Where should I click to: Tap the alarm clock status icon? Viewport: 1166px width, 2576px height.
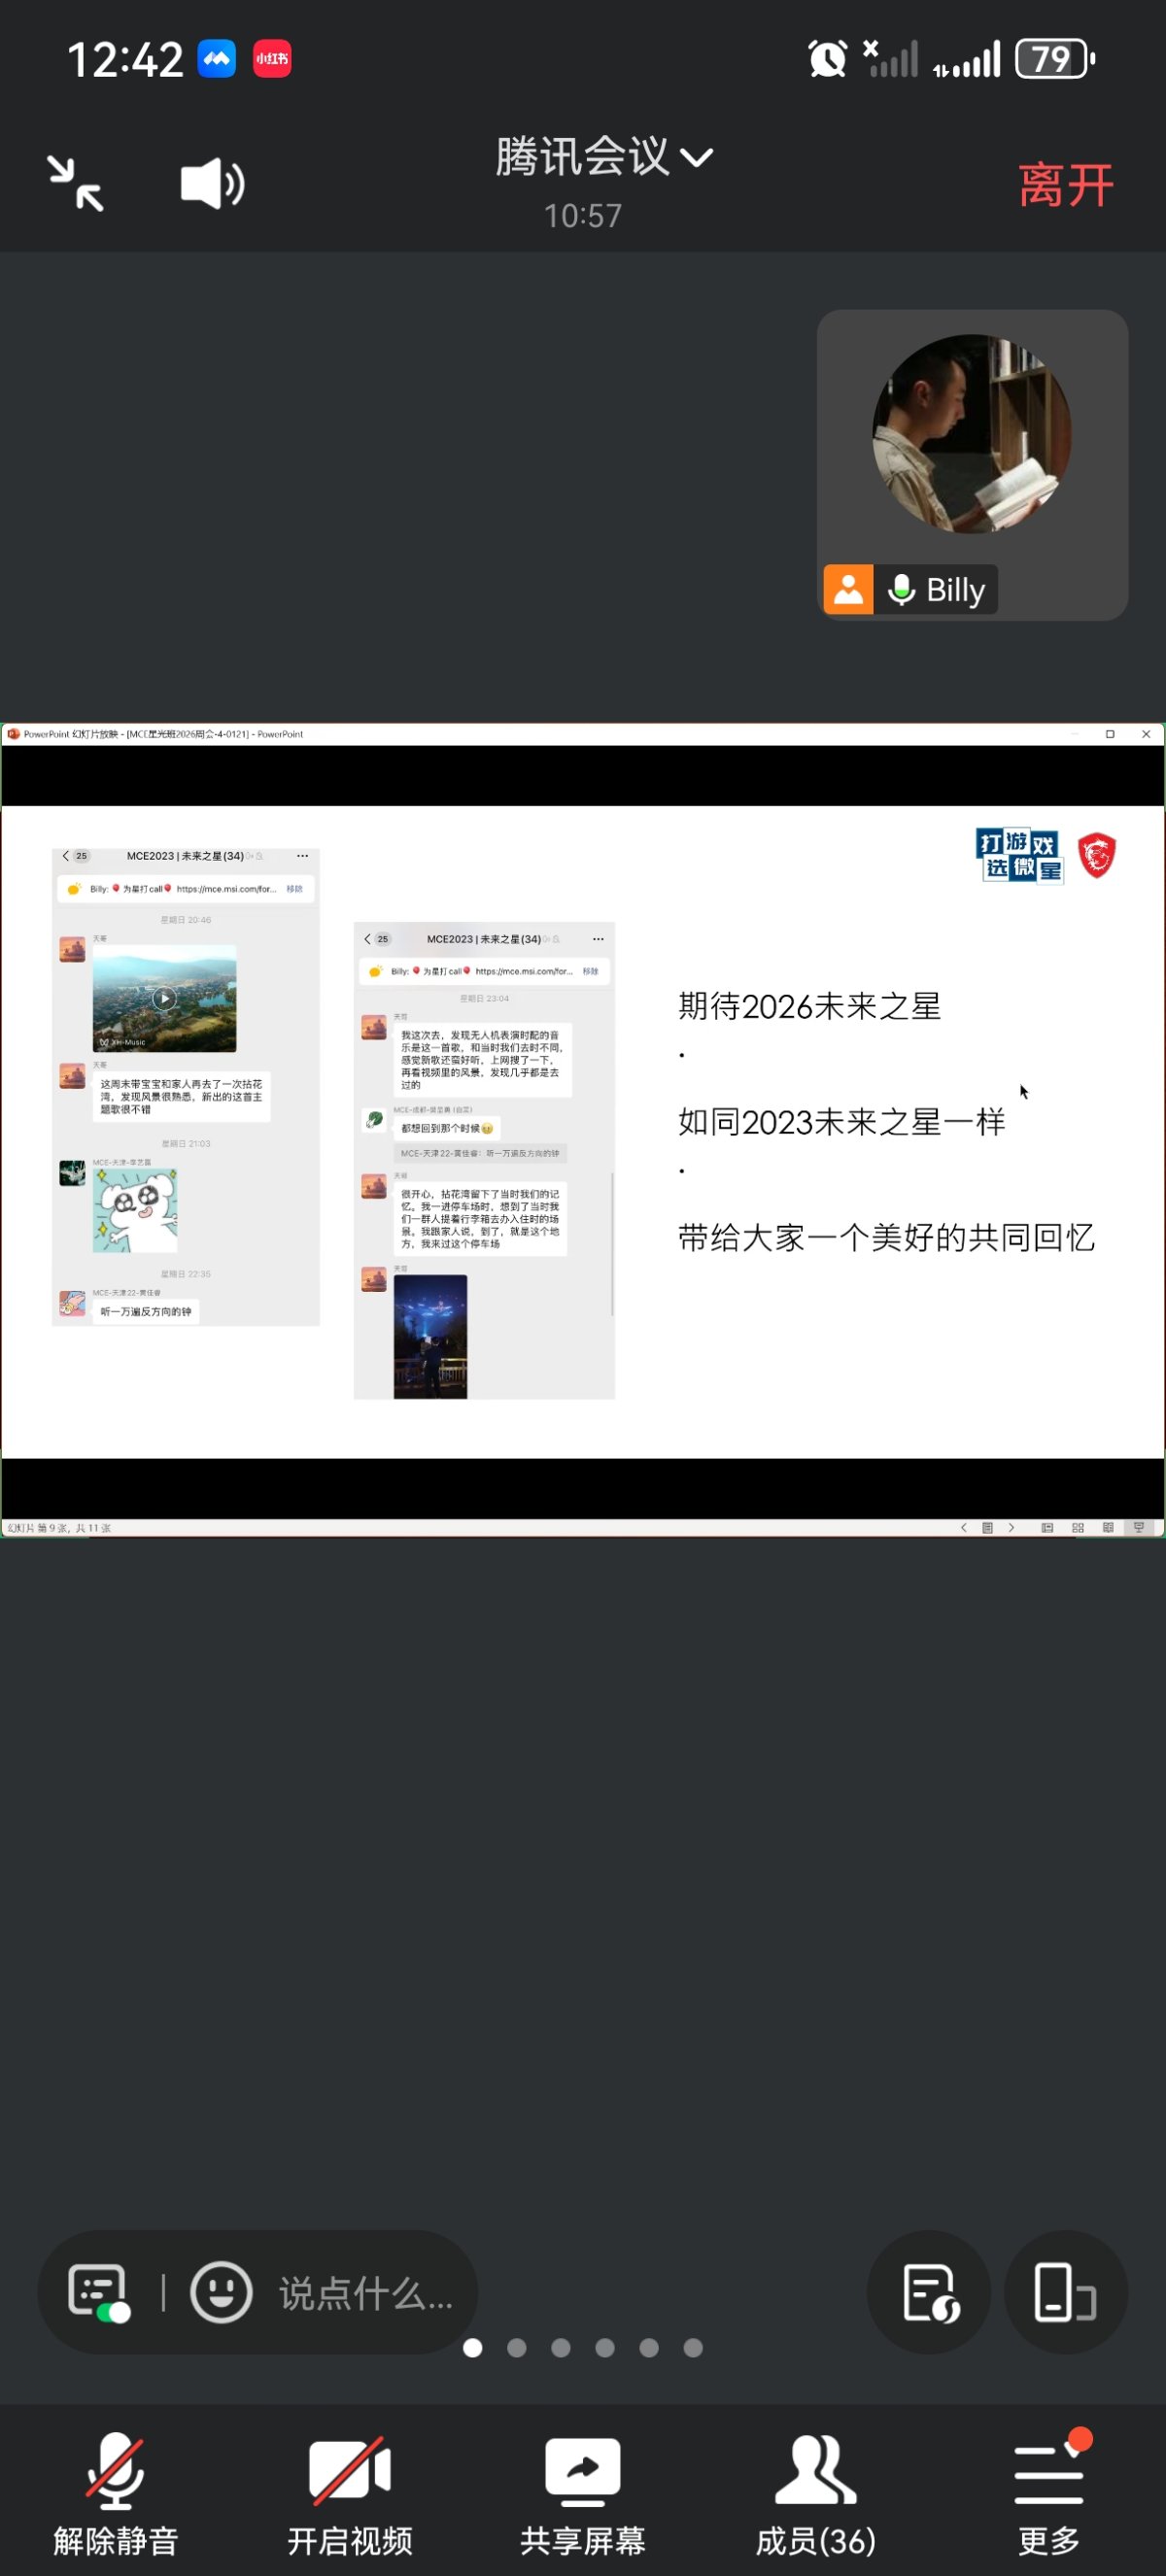(x=827, y=59)
